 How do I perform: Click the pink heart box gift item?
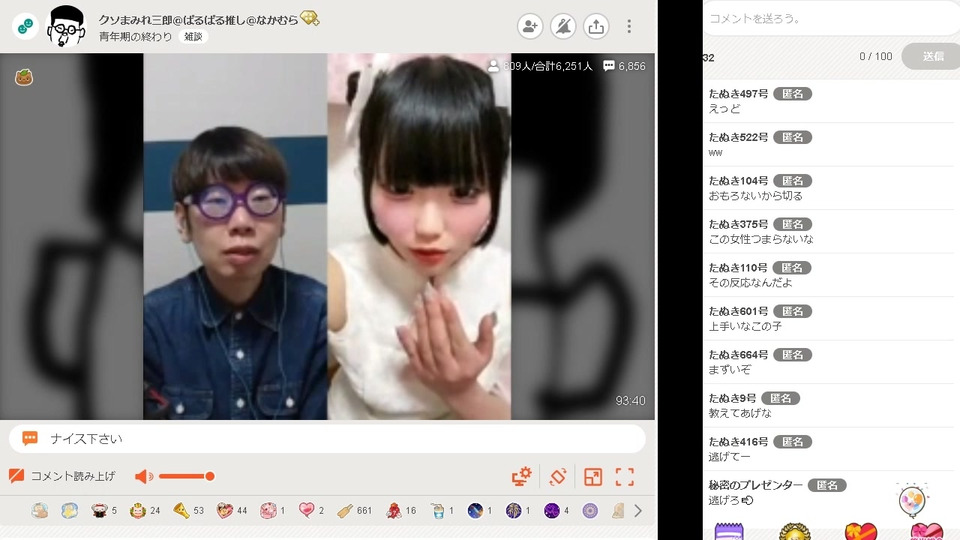click(x=927, y=531)
